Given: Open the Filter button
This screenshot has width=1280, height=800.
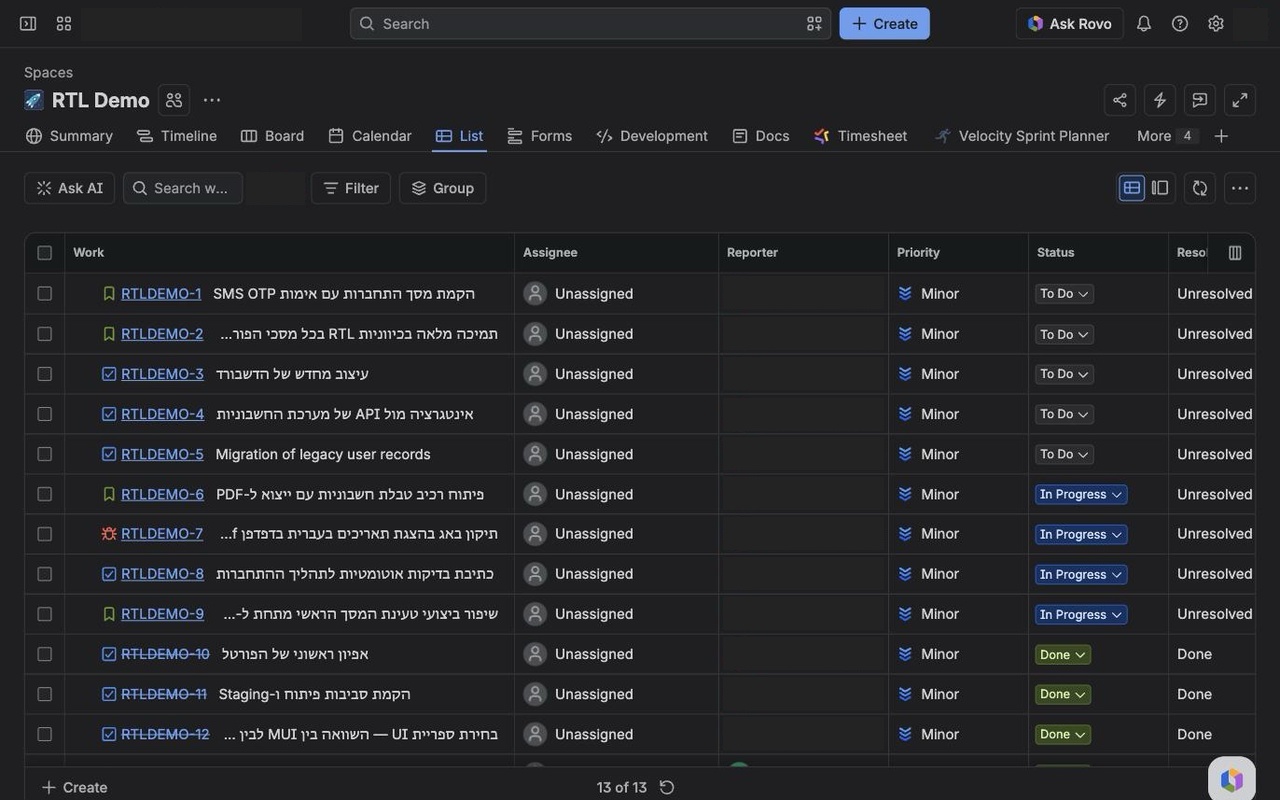Looking at the screenshot, I should 351,188.
